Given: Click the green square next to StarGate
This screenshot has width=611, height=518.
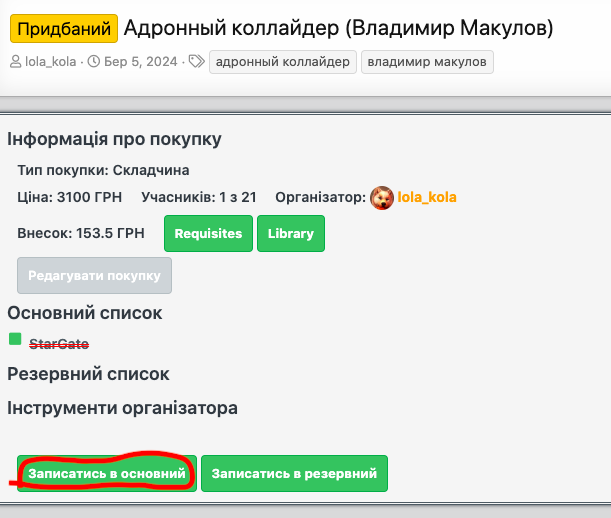Looking at the screenshot, I should [15, 339].
